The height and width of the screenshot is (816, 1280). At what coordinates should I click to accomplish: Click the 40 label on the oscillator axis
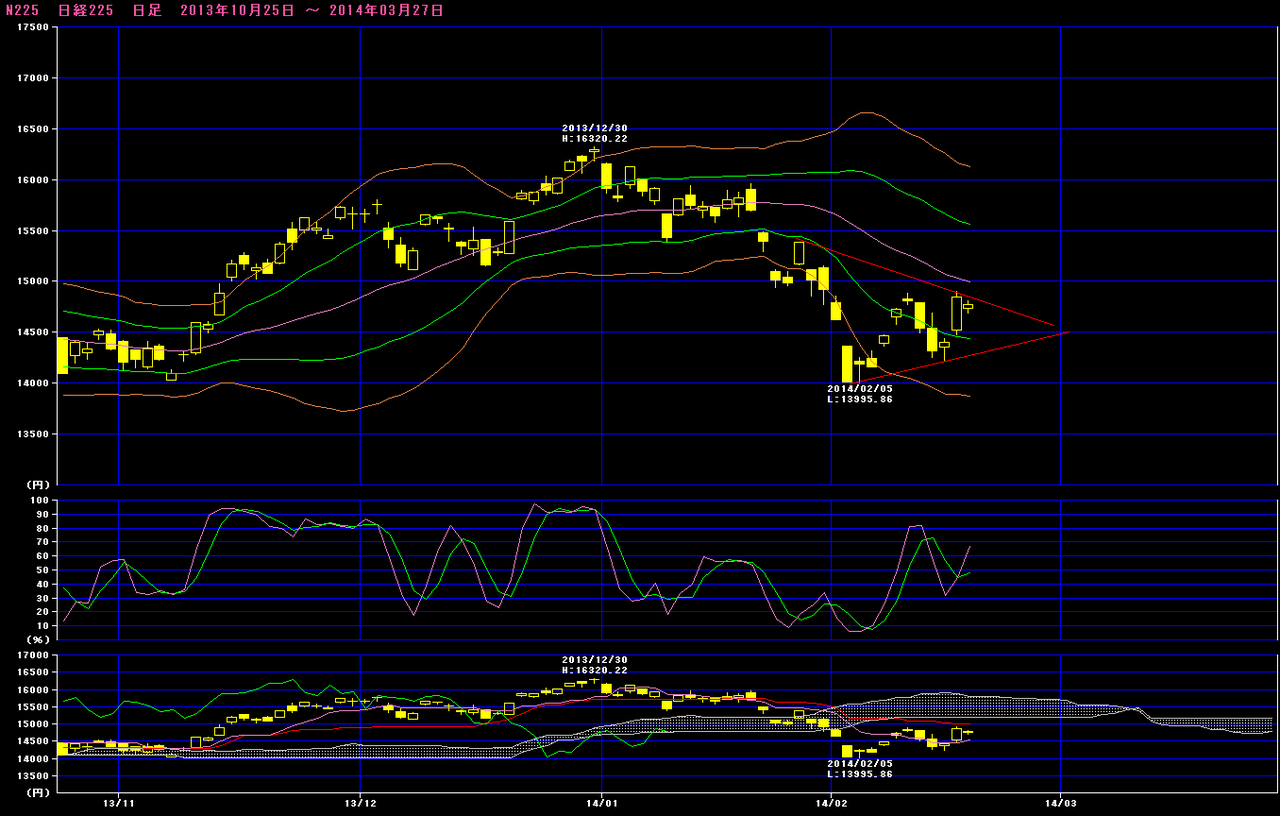(x=42, y=584)
